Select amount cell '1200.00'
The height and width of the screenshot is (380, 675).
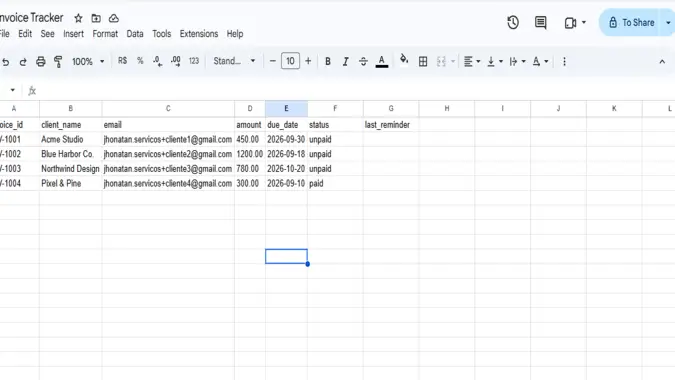250,154
